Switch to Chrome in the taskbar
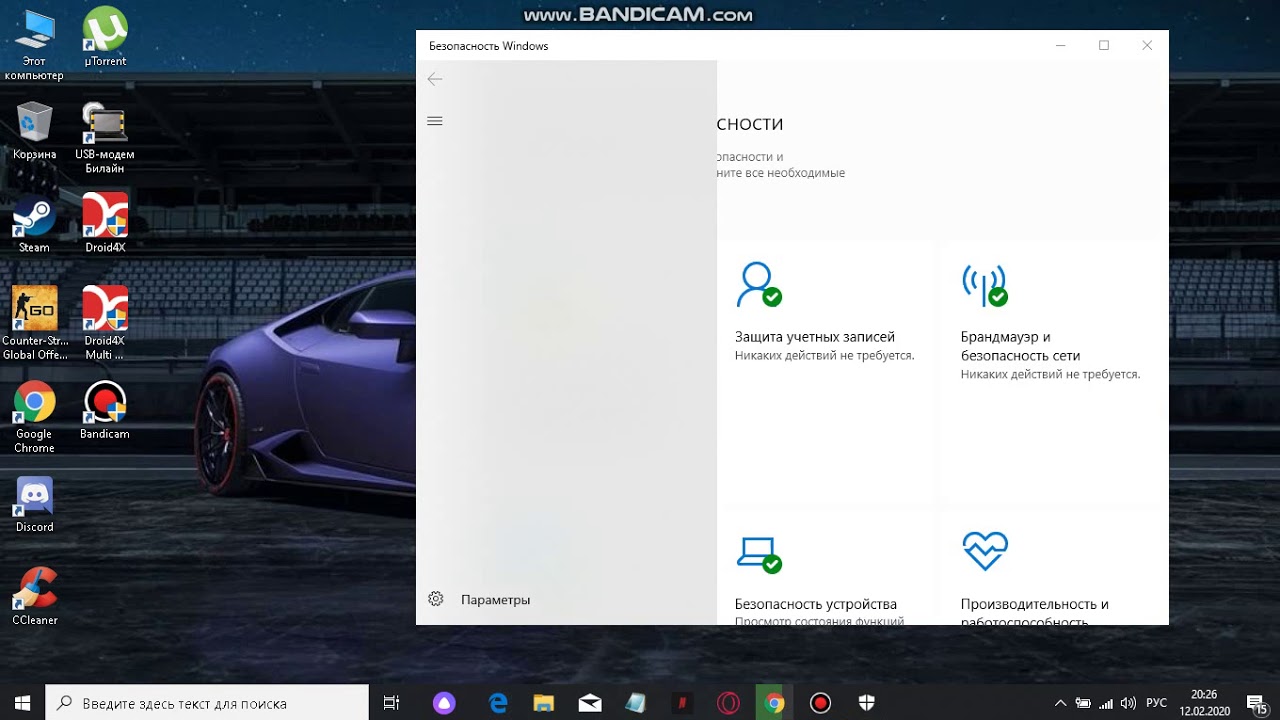This screenshot has height=720, width=1280. [774, 703]
